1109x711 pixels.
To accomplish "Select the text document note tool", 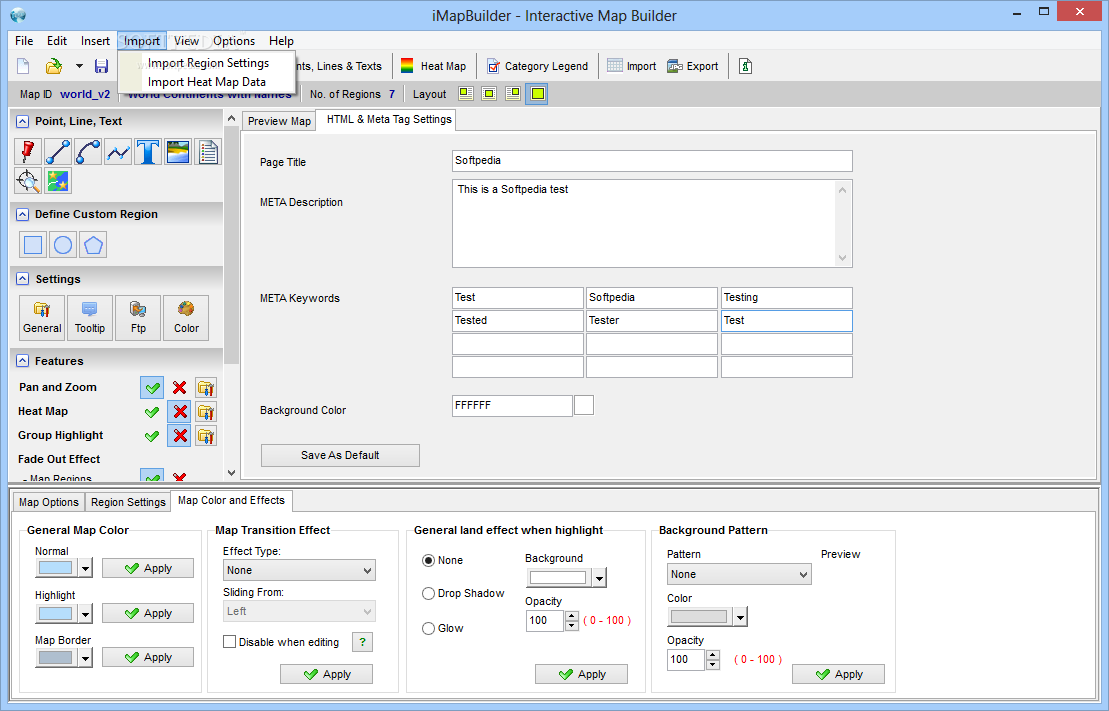I will click(x=208, y=151).
